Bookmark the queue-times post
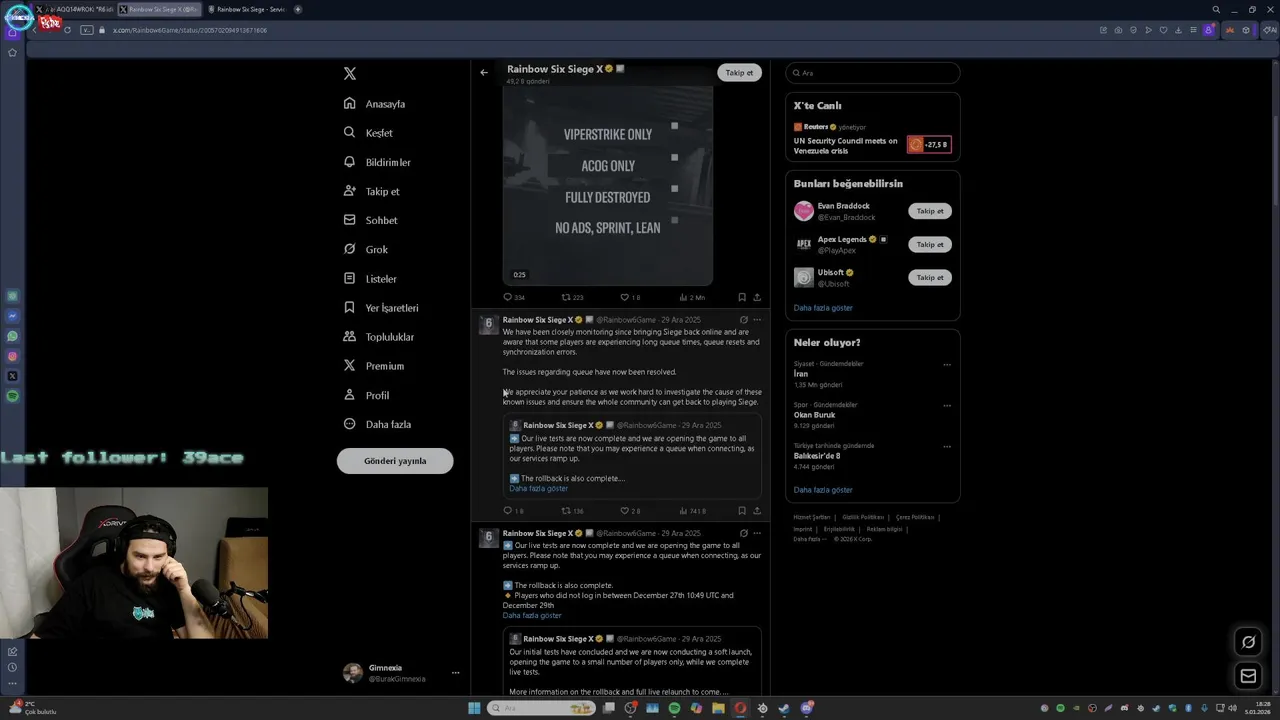 click(741, 511)
